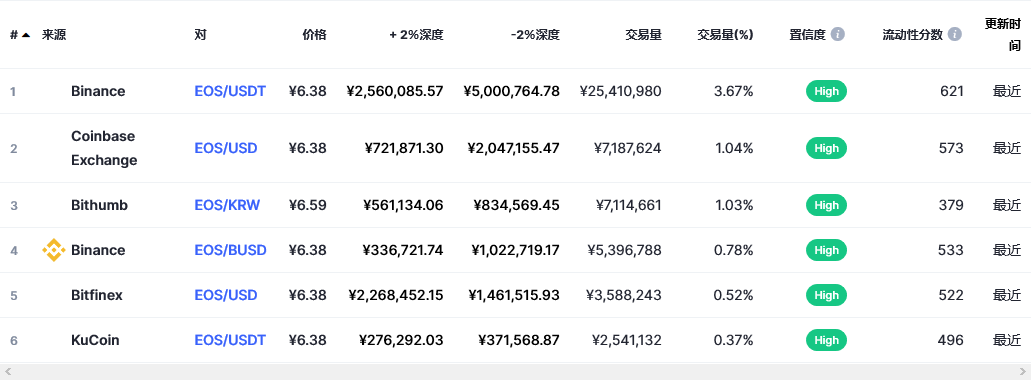This screenshot has width=1031, height=380.
Task: Click the High badge in KuCoin row
Action: point(826,340)
